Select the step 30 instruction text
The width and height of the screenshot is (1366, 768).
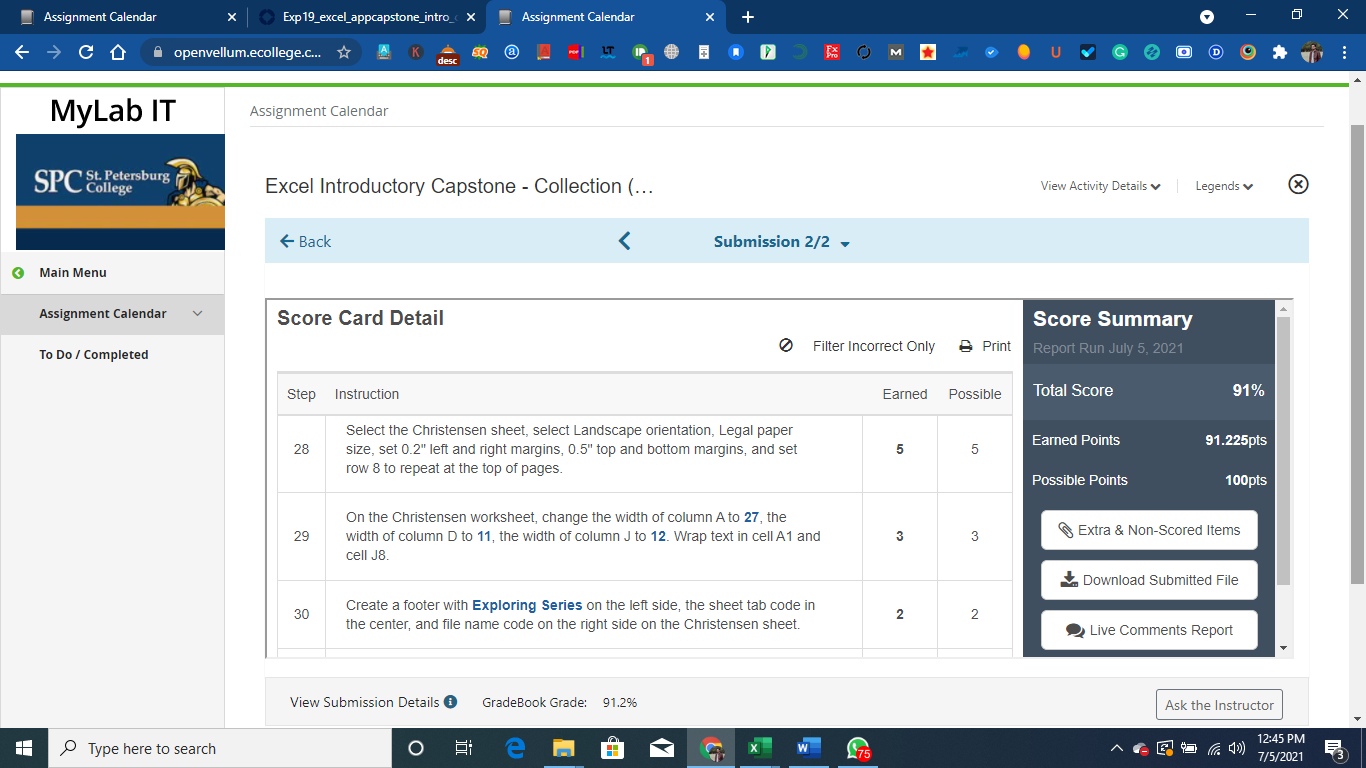coord(580,614)
